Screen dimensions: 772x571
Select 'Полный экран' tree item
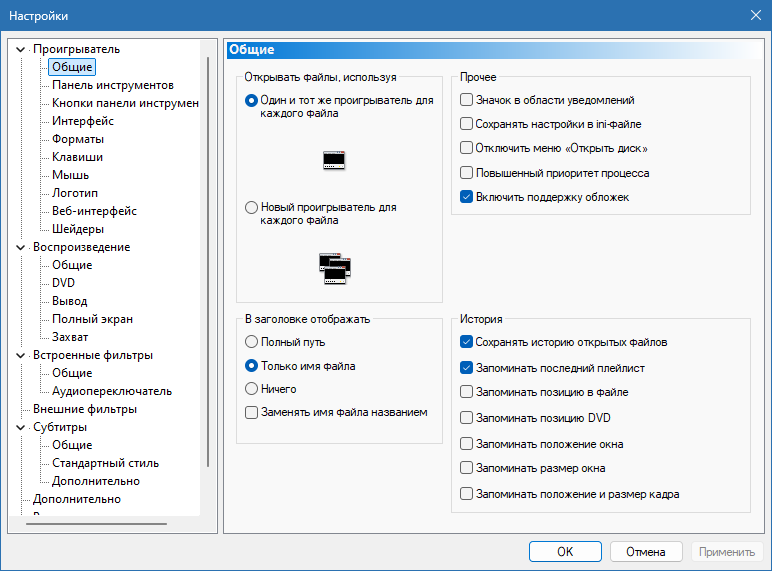(93, 319)
